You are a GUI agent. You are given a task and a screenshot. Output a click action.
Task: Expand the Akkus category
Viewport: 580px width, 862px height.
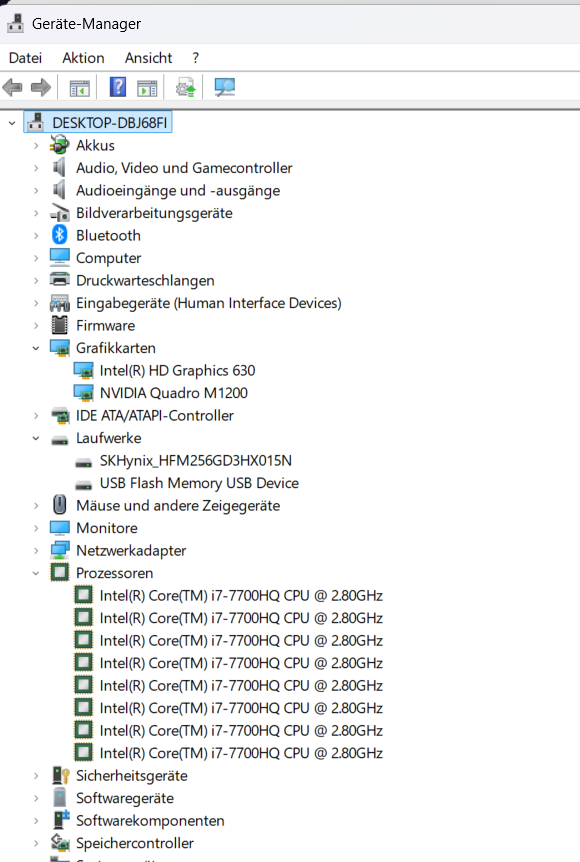pos(36,146)
